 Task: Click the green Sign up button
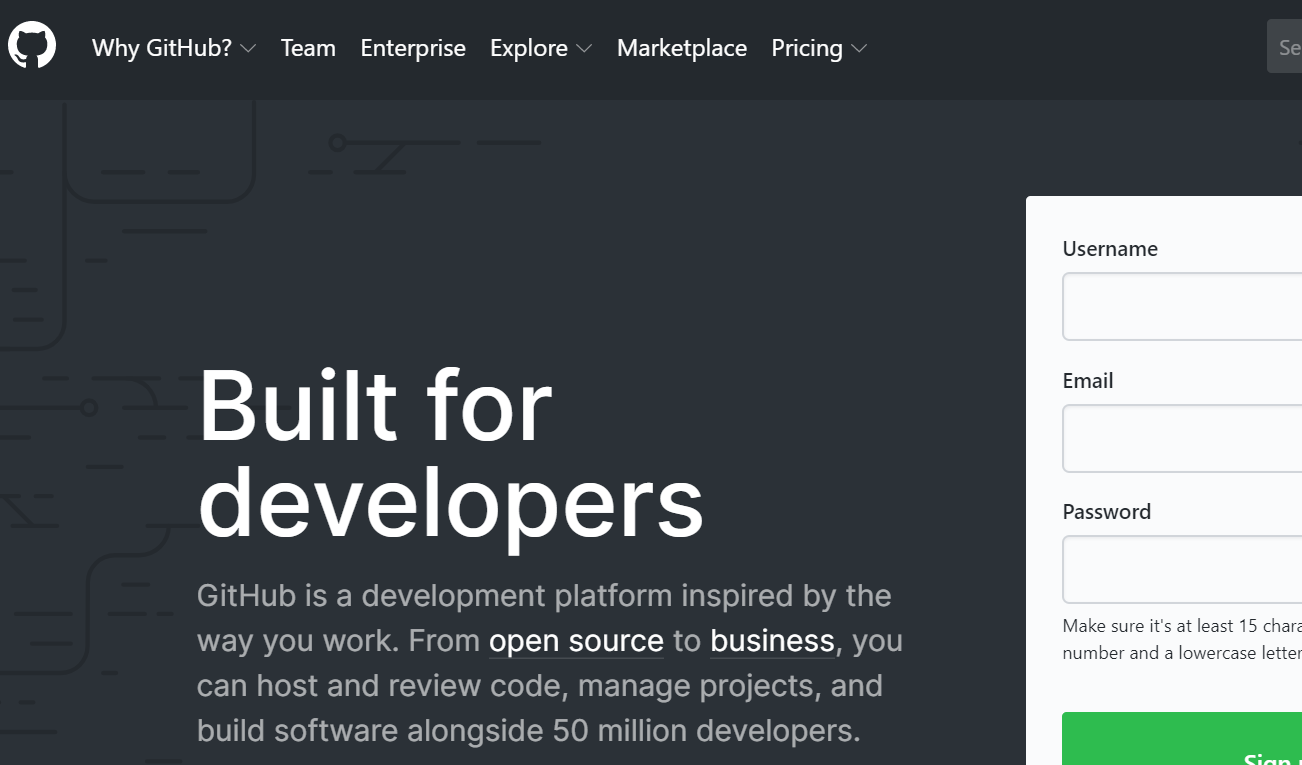(x=1182, y=739)
